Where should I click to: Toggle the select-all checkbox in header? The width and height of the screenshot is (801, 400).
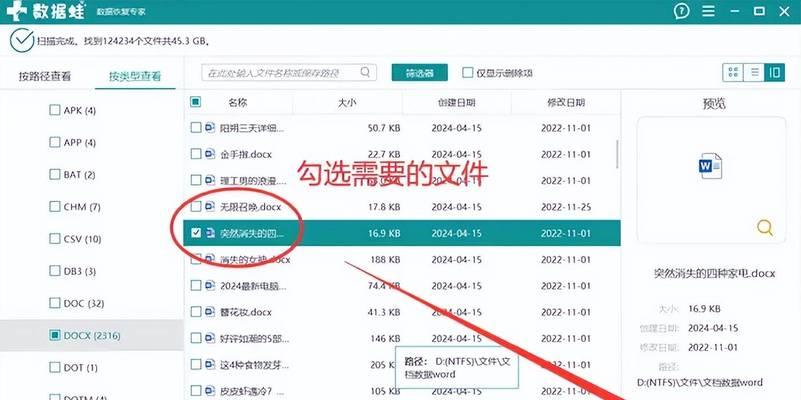pos(196,102)
